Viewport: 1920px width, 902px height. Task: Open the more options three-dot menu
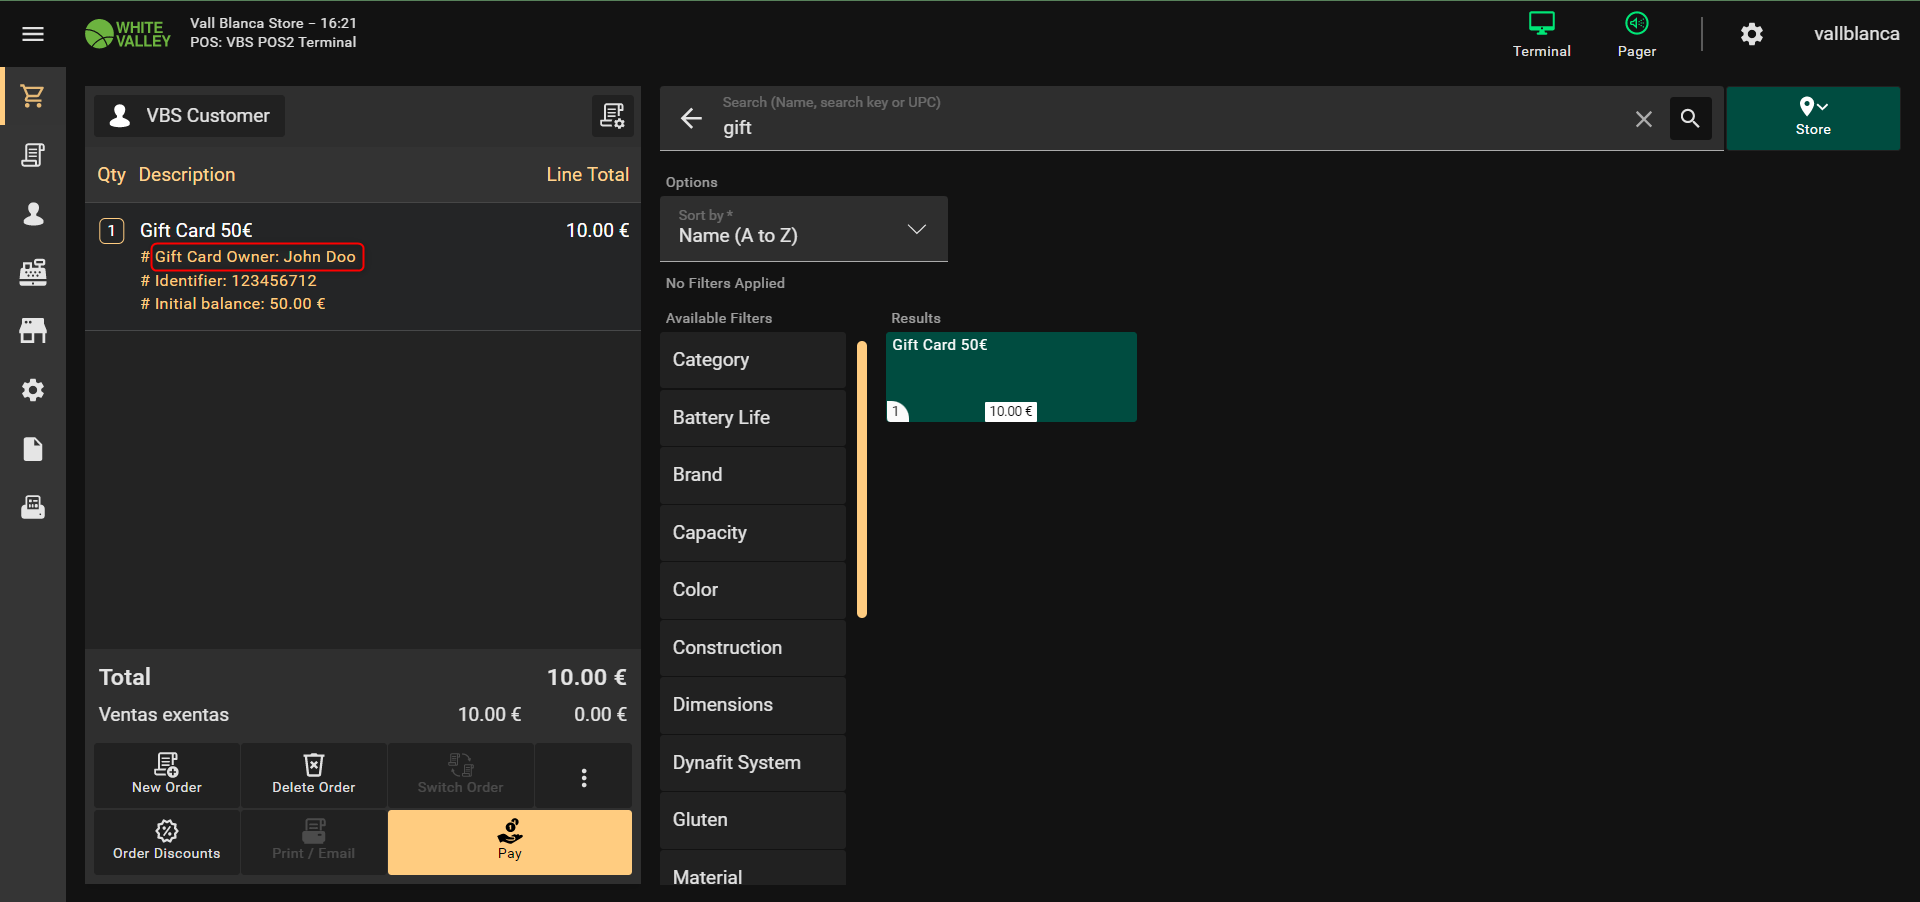click(x=584, y=776)
